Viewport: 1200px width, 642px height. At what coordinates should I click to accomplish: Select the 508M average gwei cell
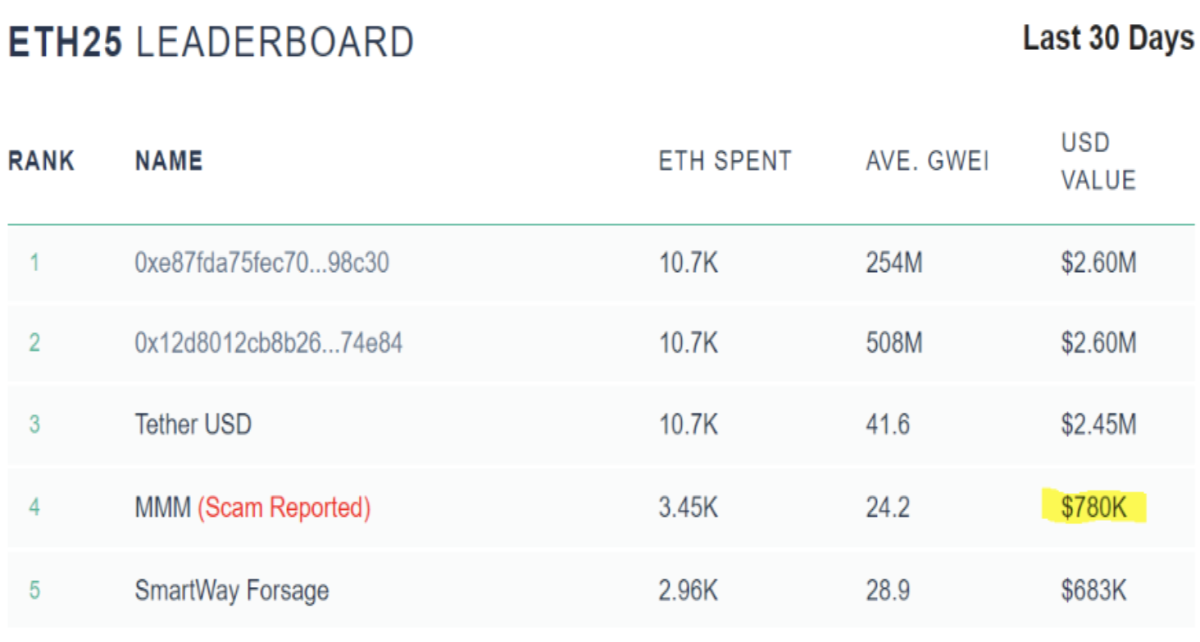tap(894, 343)
